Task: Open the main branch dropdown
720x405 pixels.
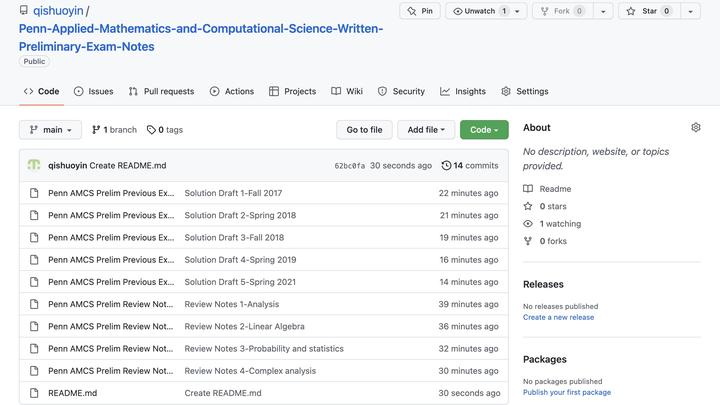Action: point(50,130)
